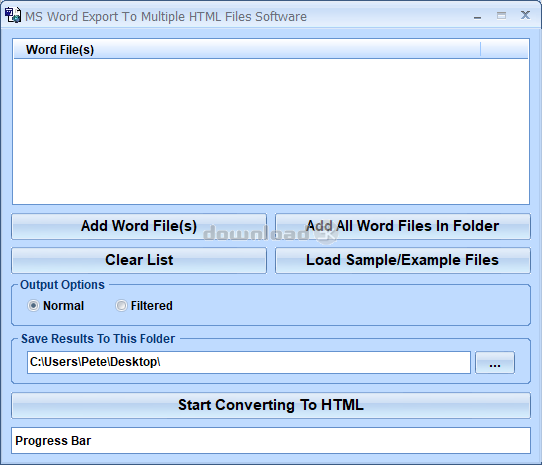542x465 pixels.
Task: Click Add All Word Files In Folder
Action: (403, 226)
